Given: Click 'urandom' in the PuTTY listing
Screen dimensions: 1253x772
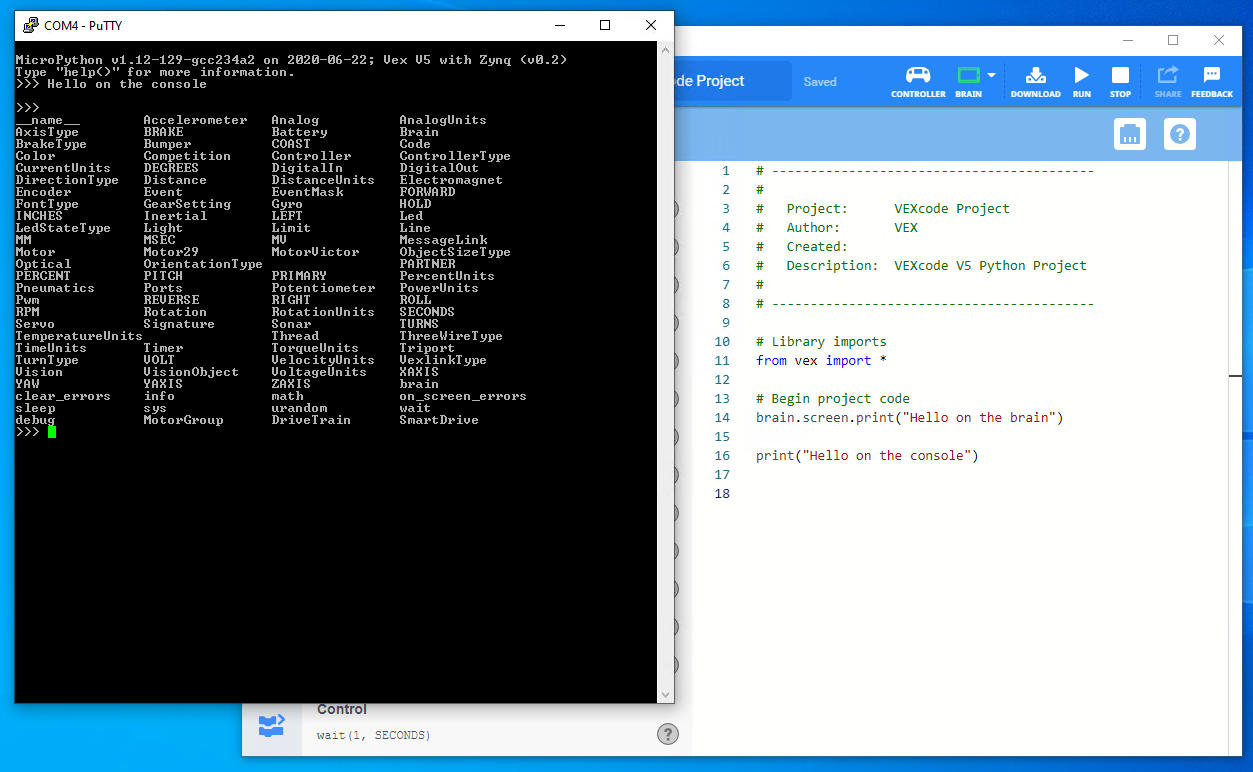Looking at the screenshot, I should [299, 408].
